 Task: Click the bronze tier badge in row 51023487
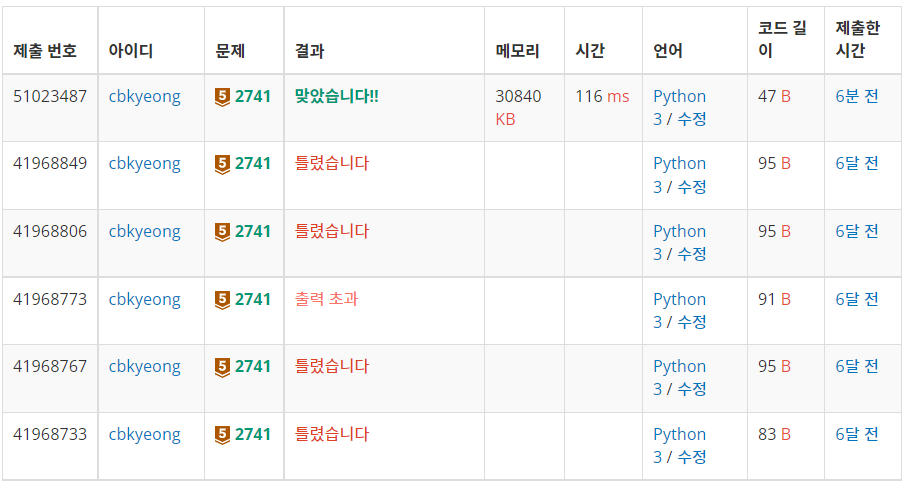pos(222,97)
